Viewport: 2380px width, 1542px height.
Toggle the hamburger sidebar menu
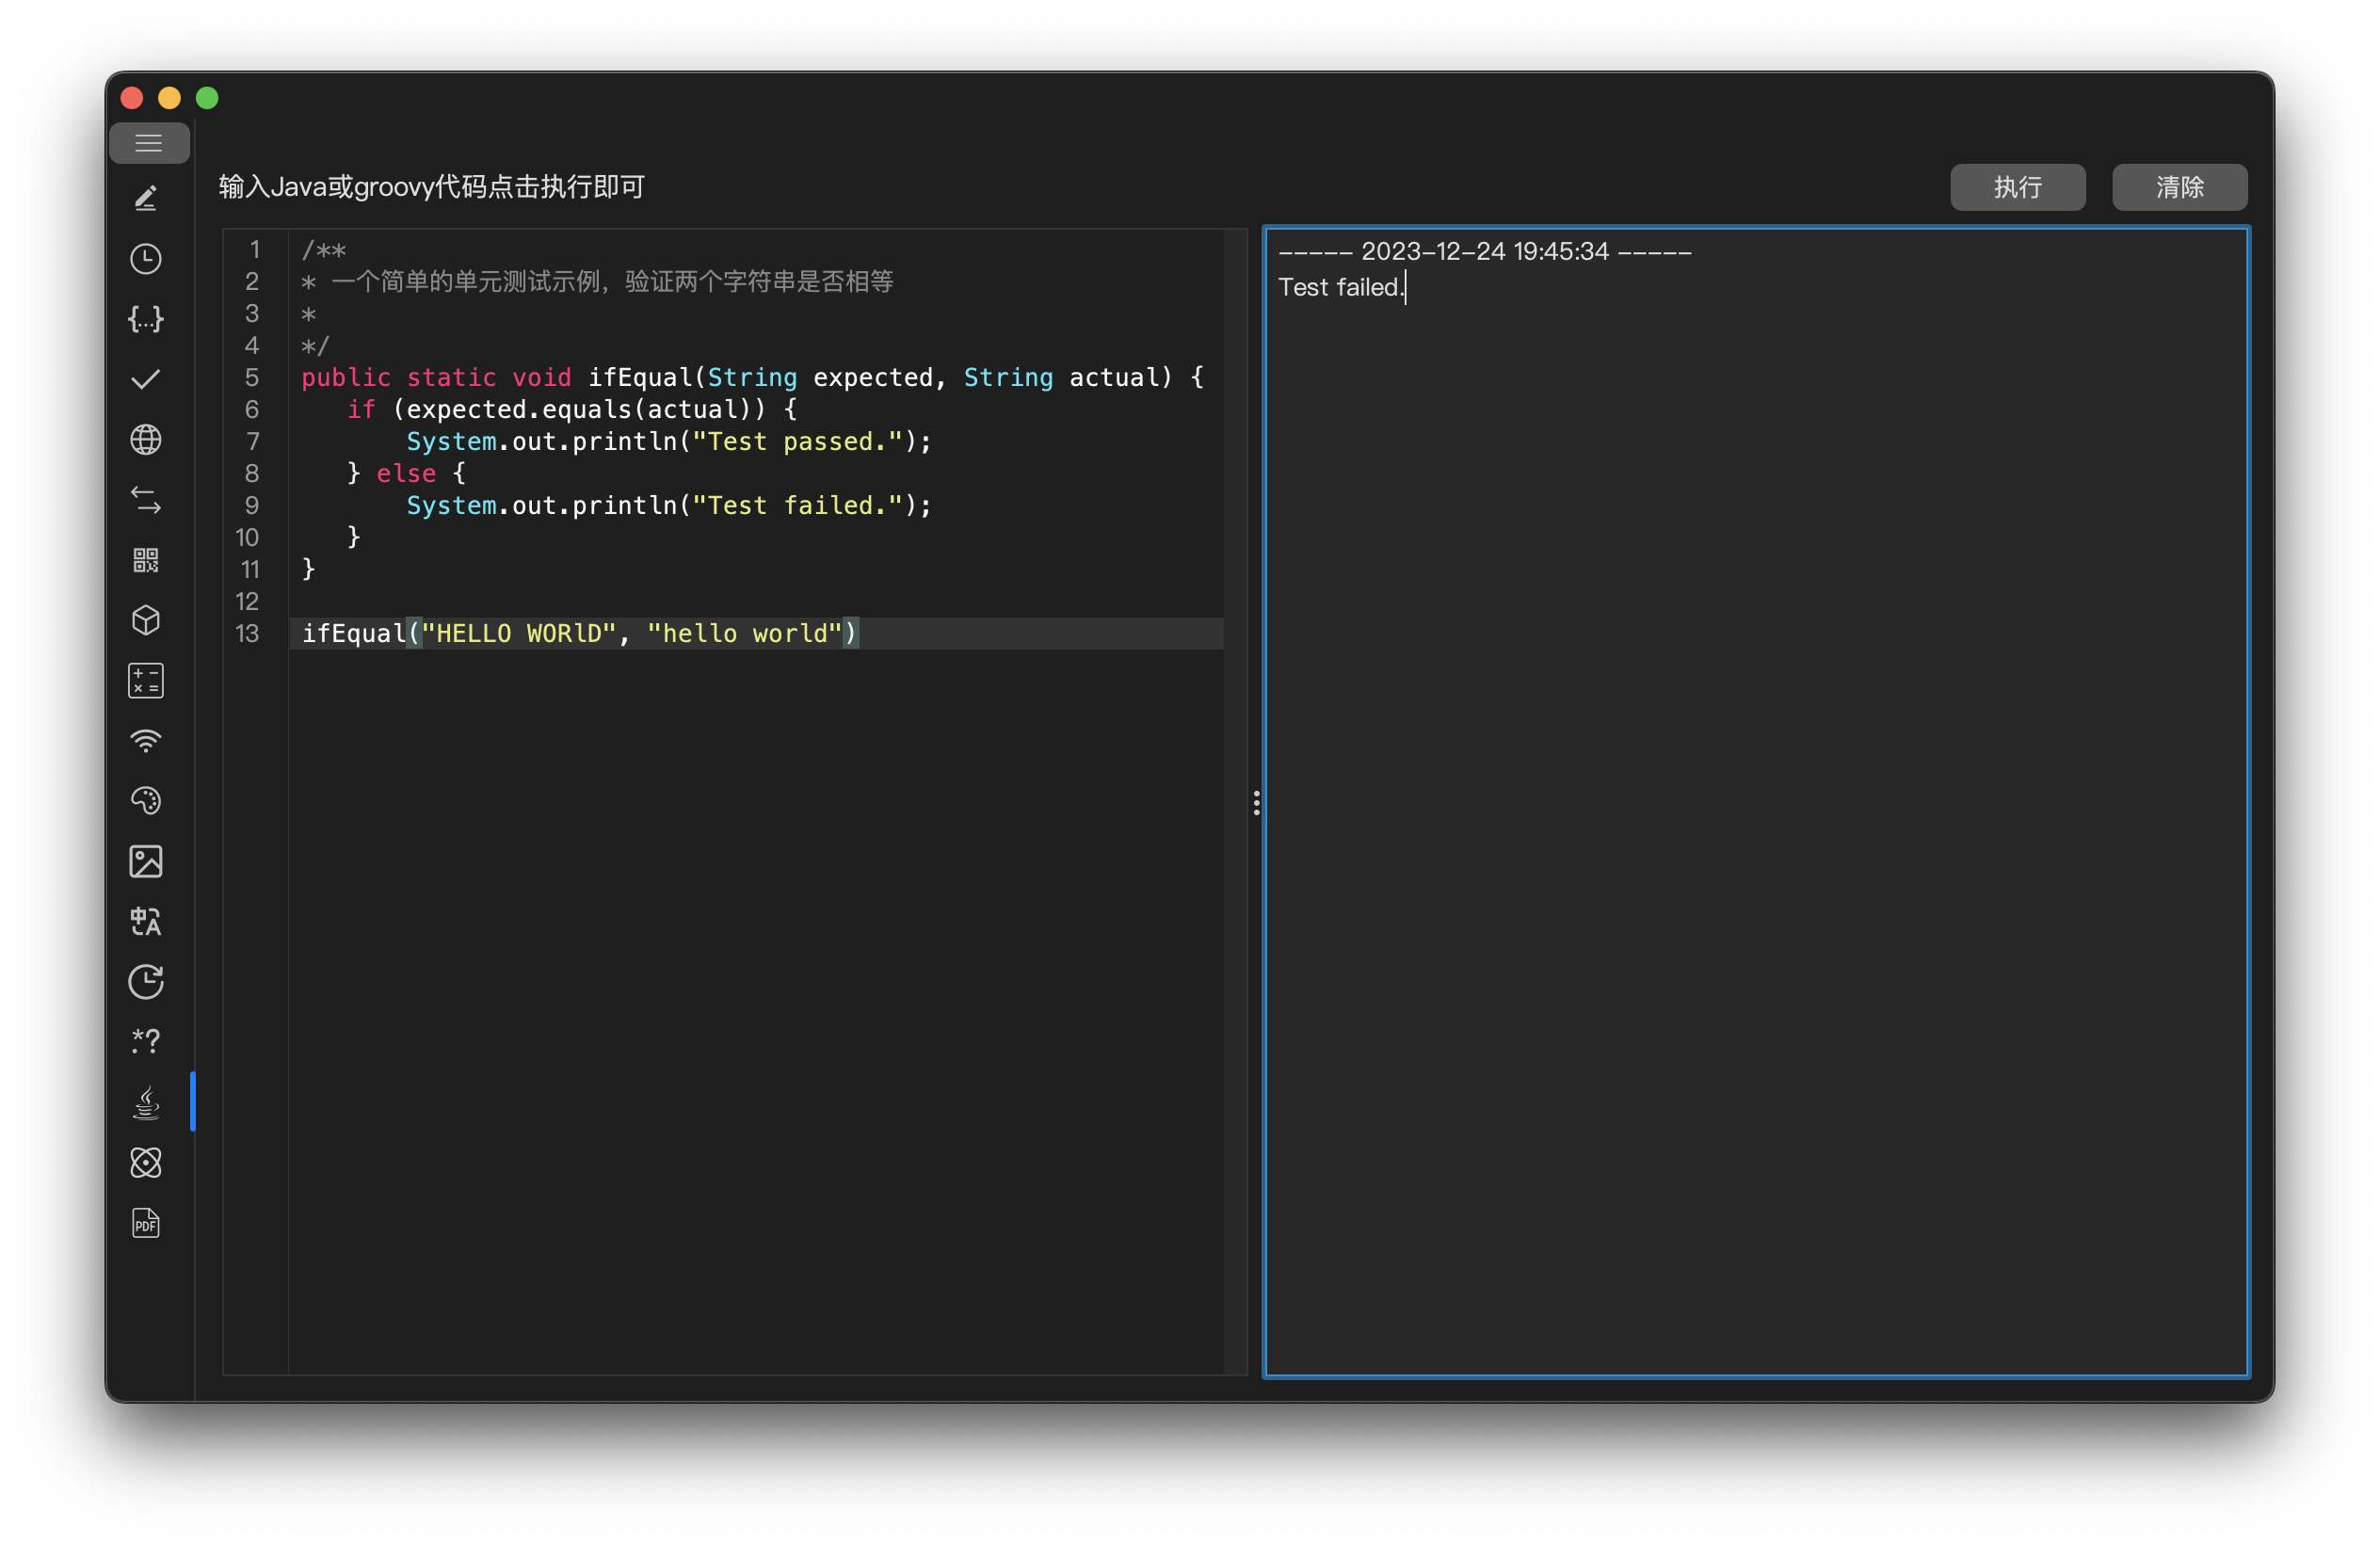pos(148,143)
